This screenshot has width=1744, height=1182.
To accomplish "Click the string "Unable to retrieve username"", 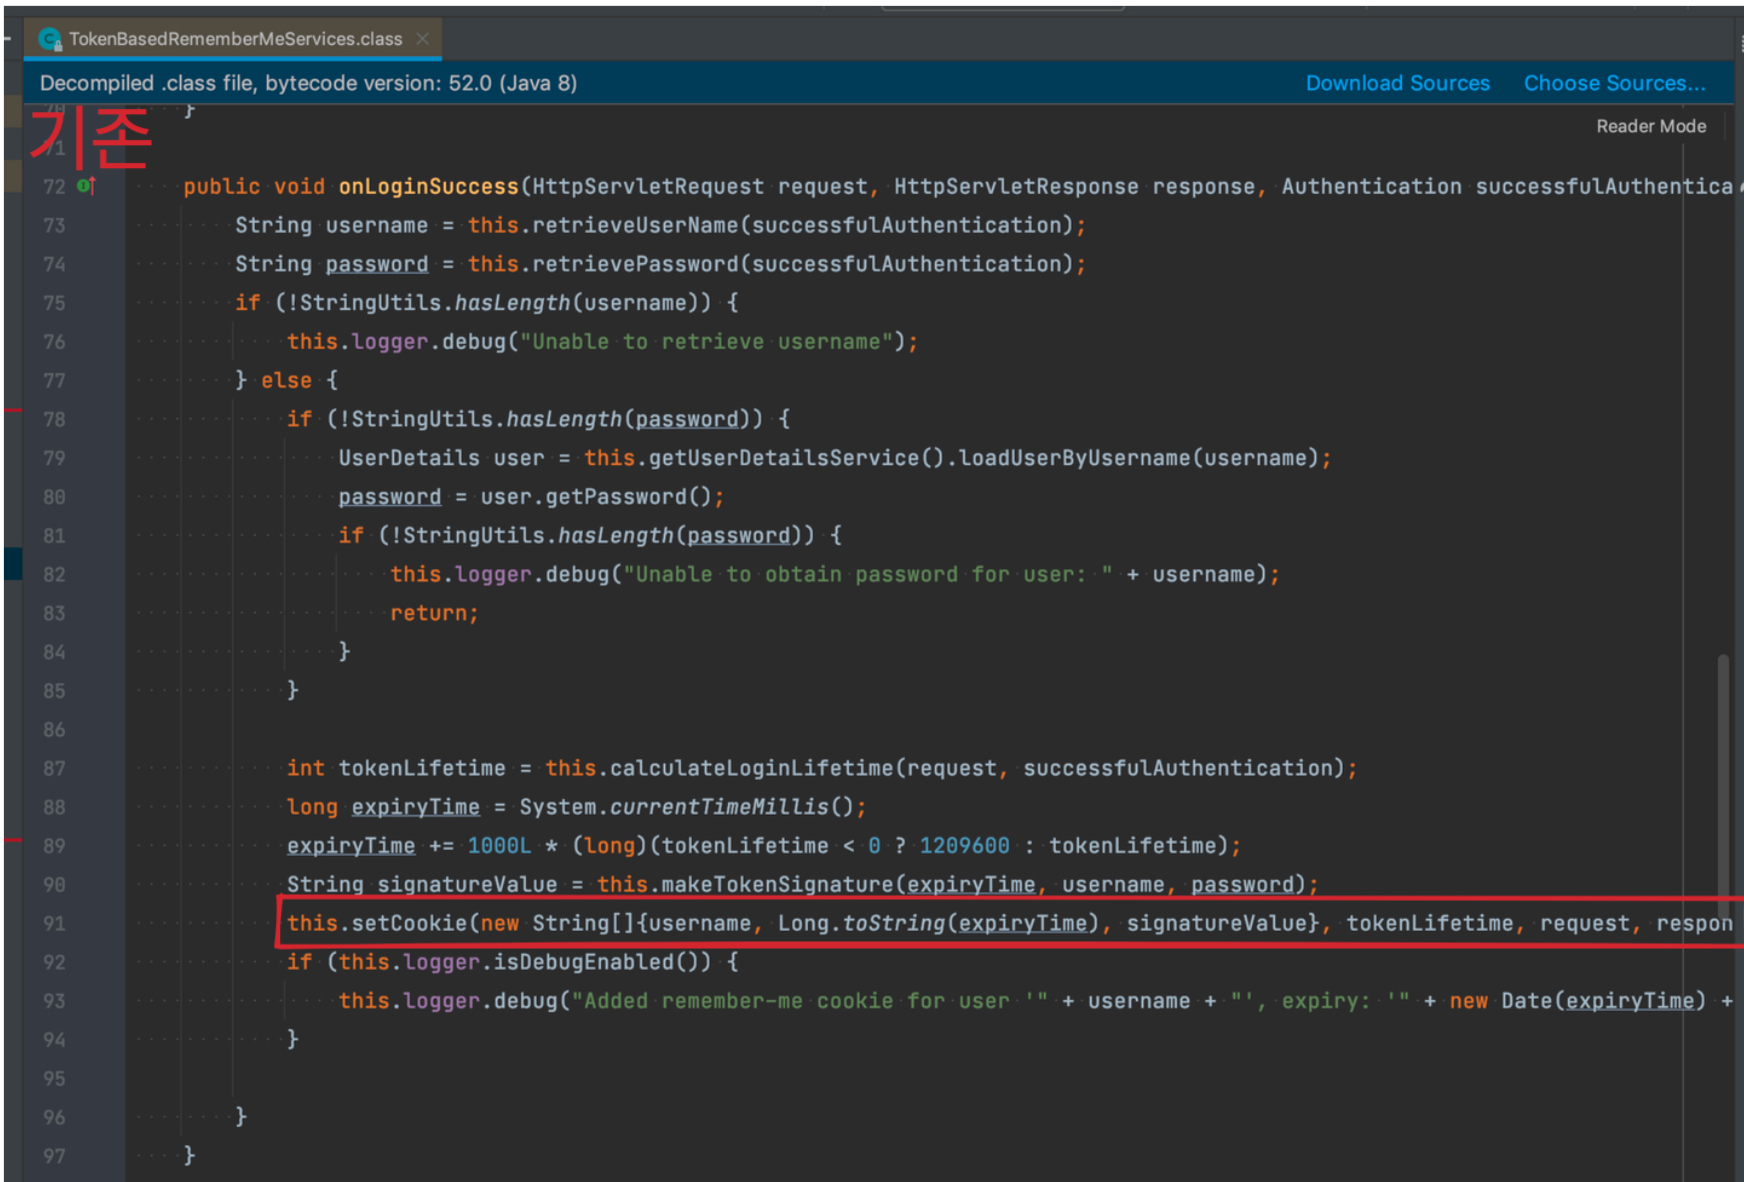I will [x=706, y=342].
